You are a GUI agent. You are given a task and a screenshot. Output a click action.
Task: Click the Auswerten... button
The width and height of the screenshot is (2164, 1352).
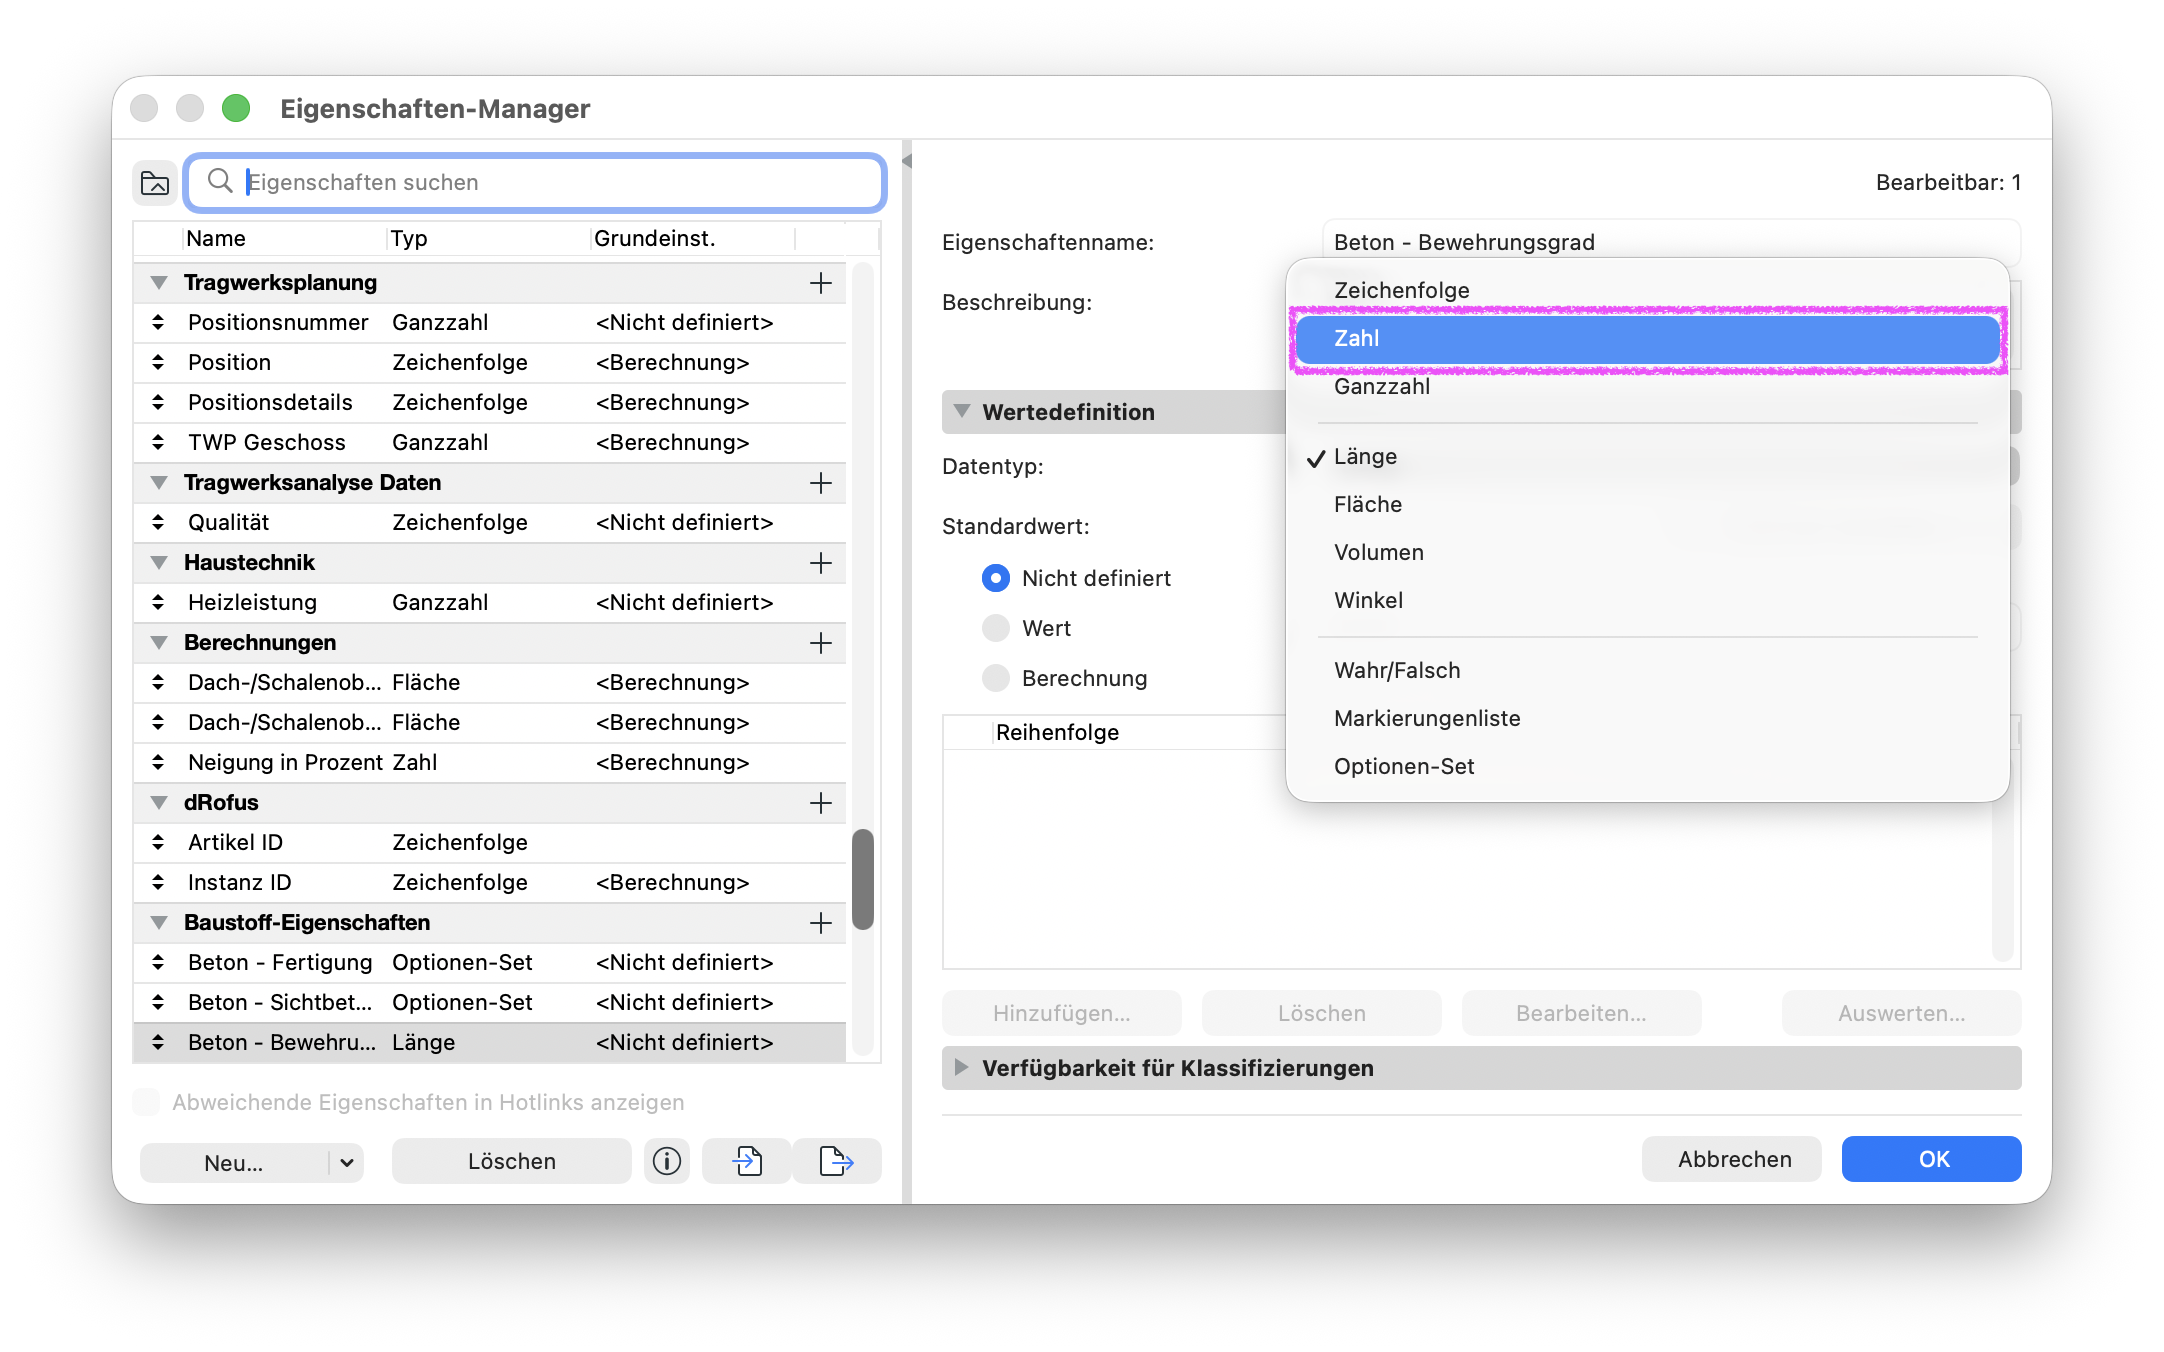(1901, 1013)
